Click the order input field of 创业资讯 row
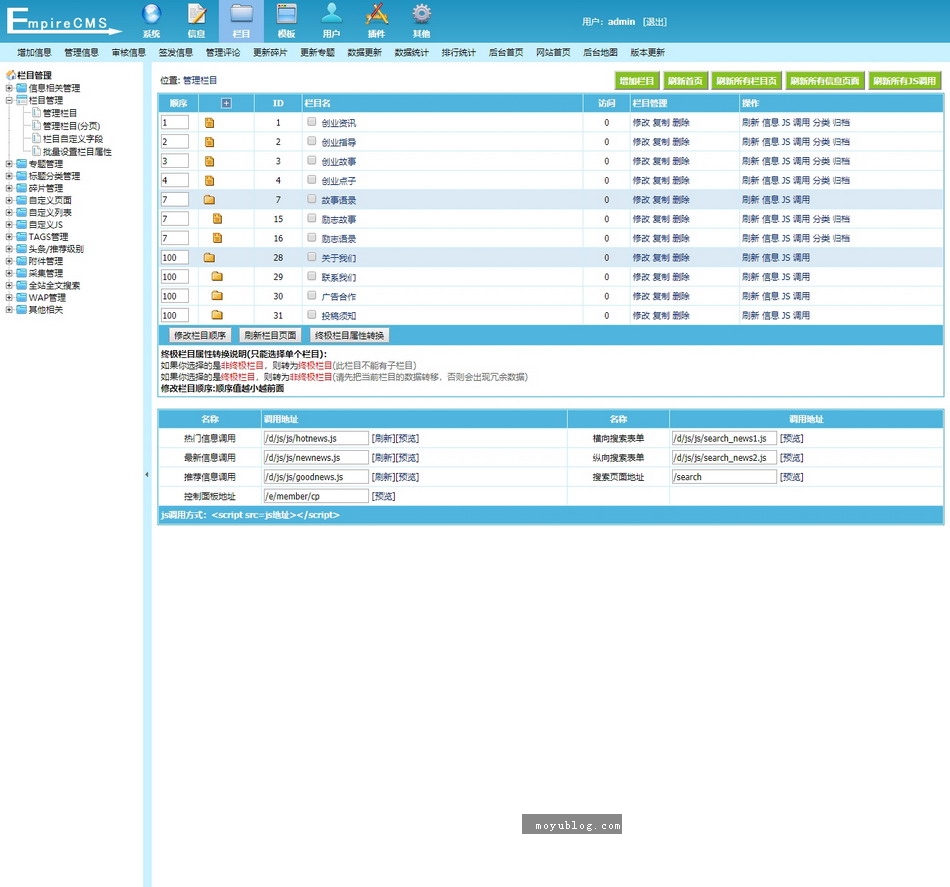950x887 pixels. pyautogui.click(x=174, y=122)
